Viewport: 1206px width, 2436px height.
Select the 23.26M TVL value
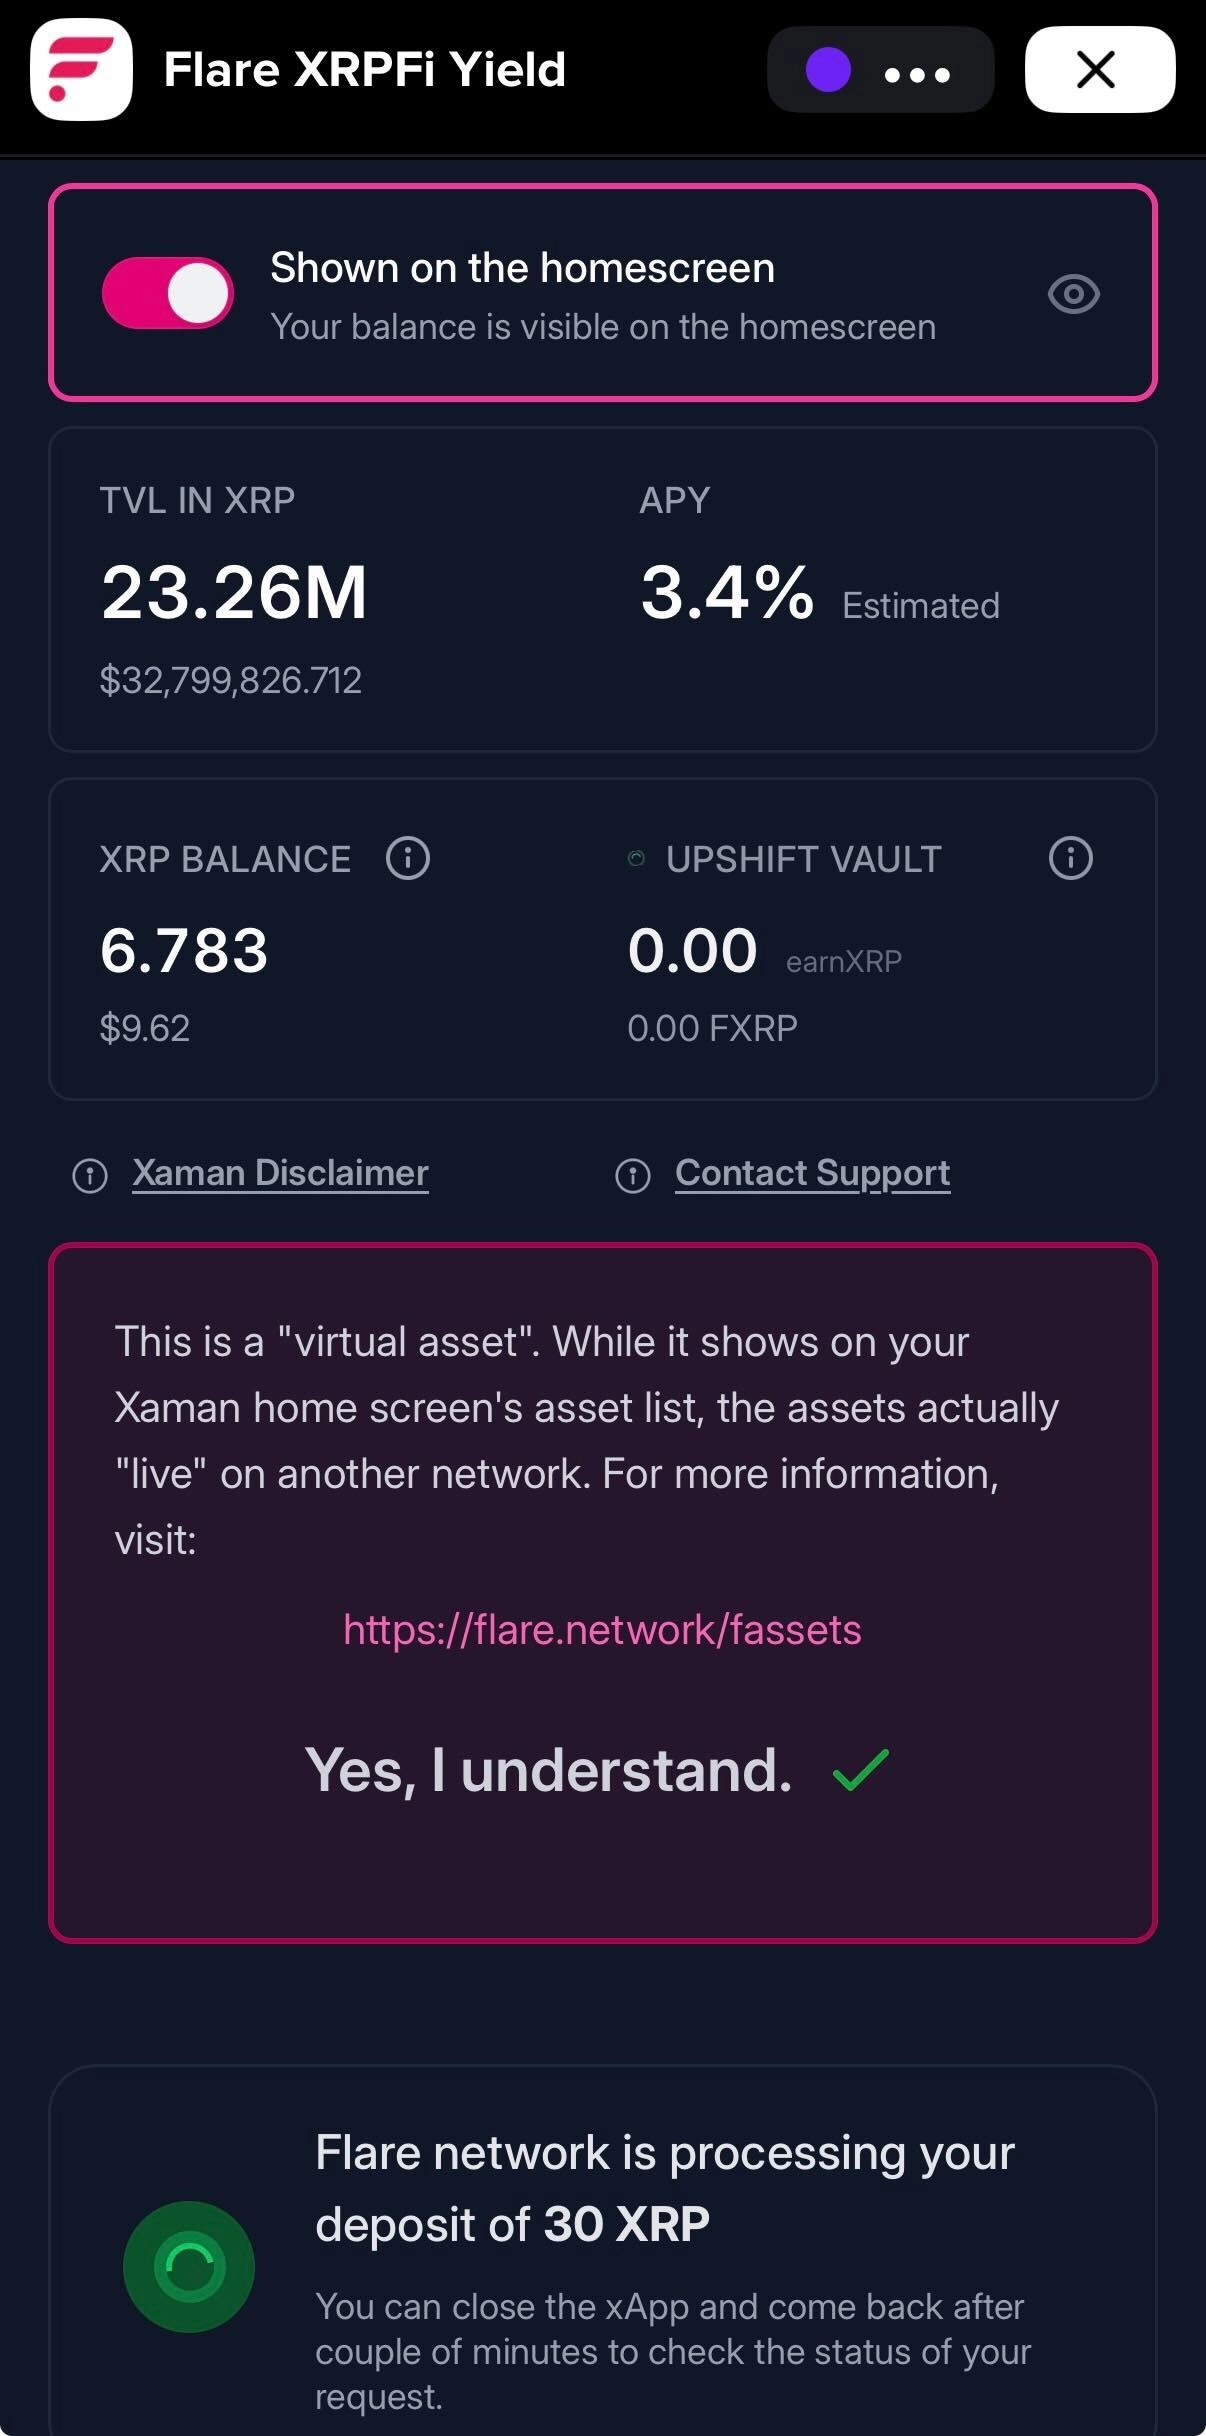[234, 592]
